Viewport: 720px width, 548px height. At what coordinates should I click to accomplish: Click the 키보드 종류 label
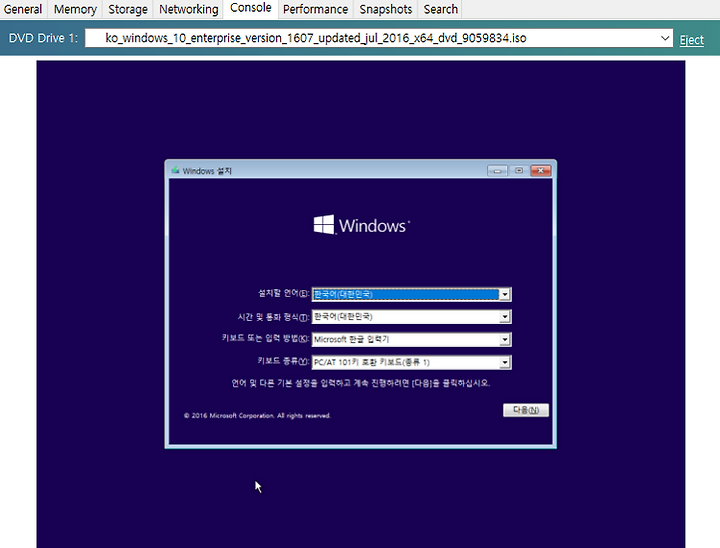coord(283,361)
